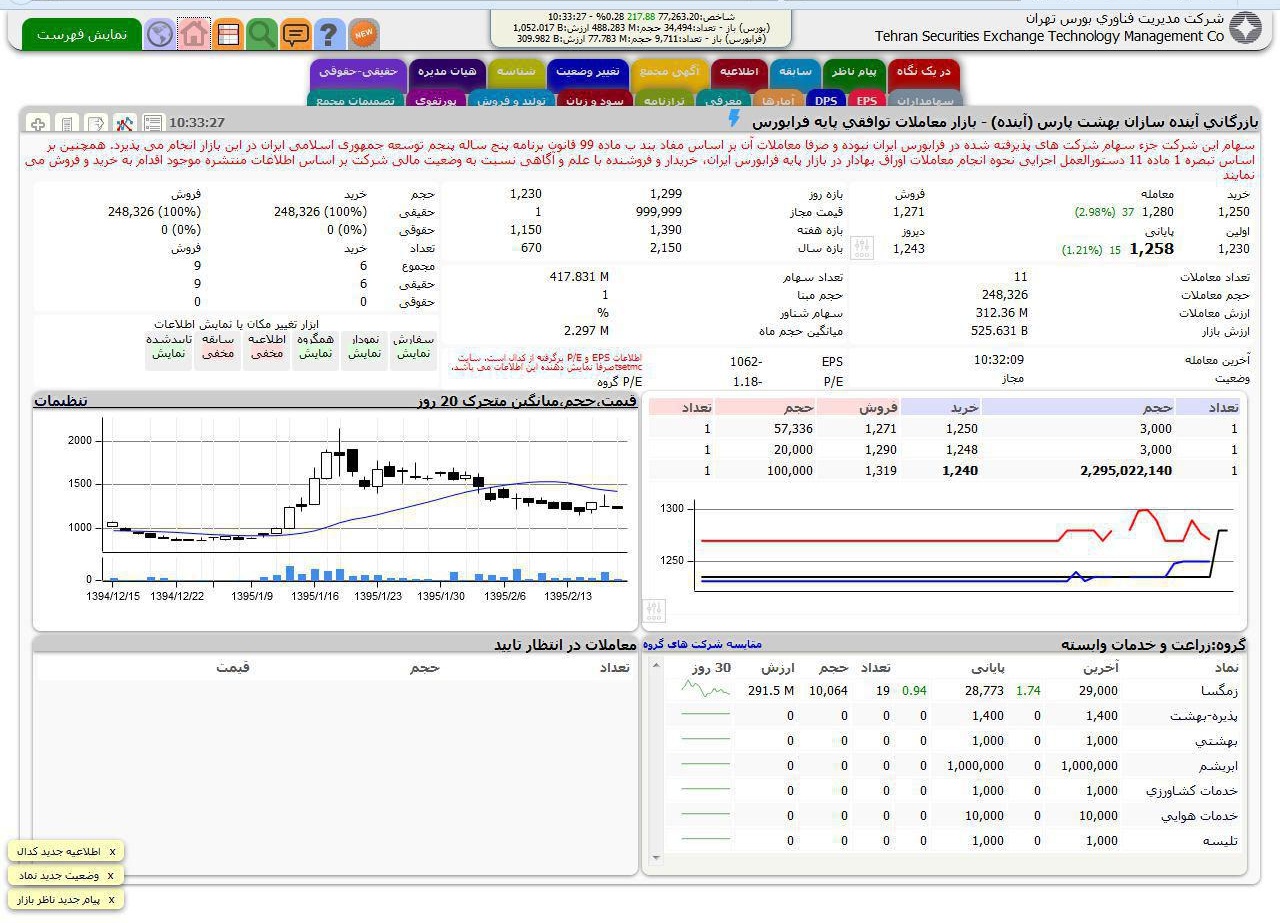1280x923 pixels.
Task: Click closing price value 1,258
Action: point(1151,248)
